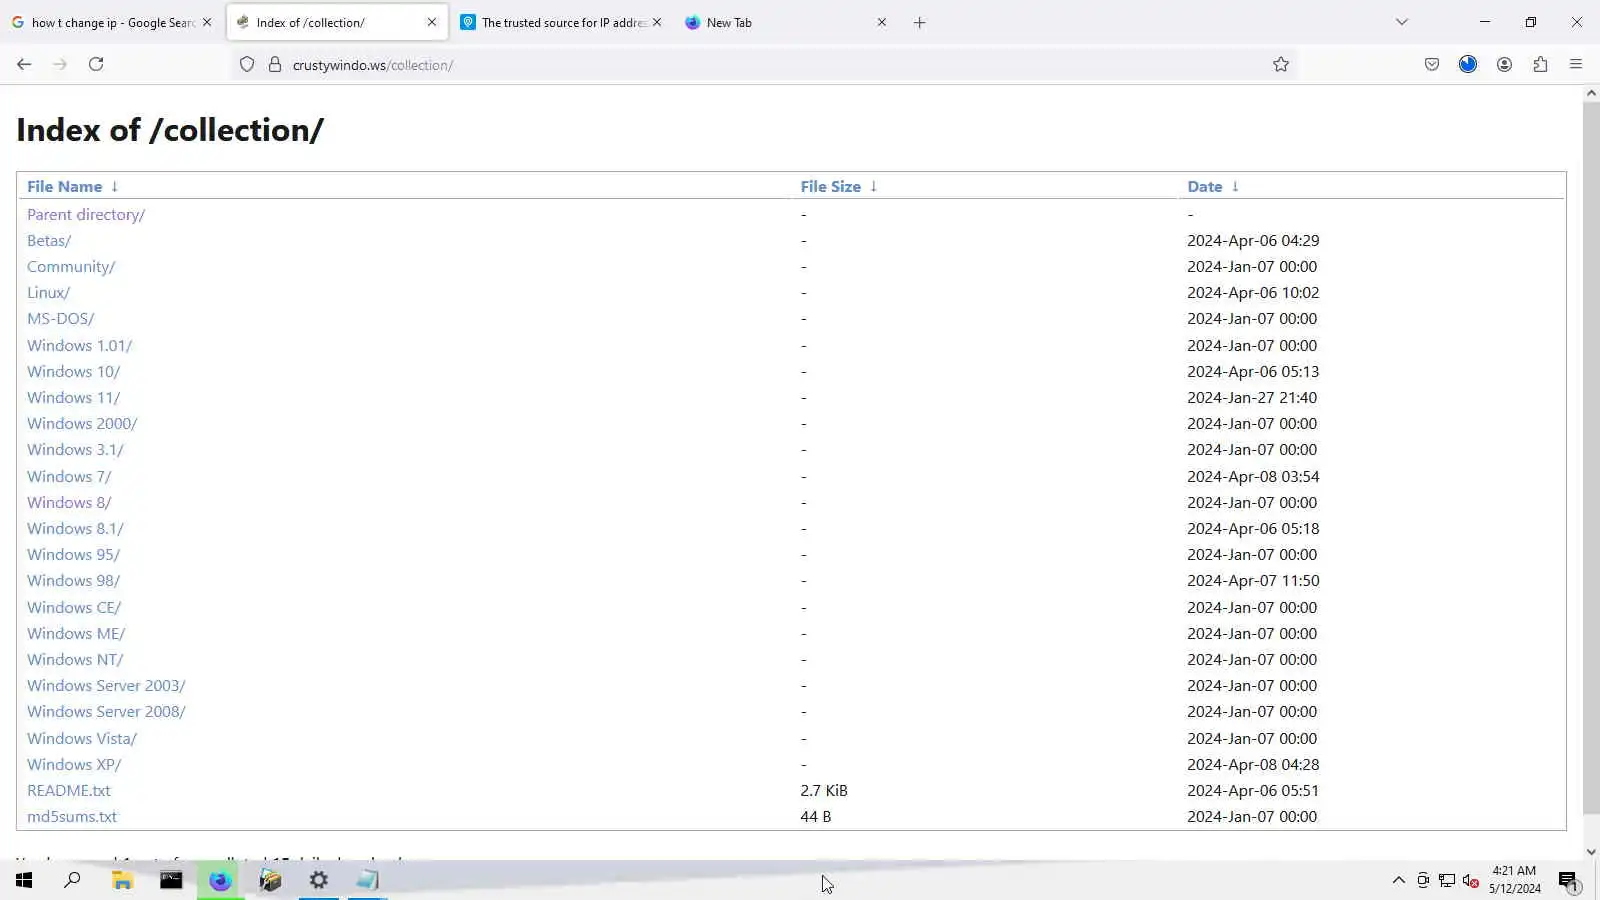Open the Community folder
Viewport: 1600px width, 900px height.
[x=71, y=267]
